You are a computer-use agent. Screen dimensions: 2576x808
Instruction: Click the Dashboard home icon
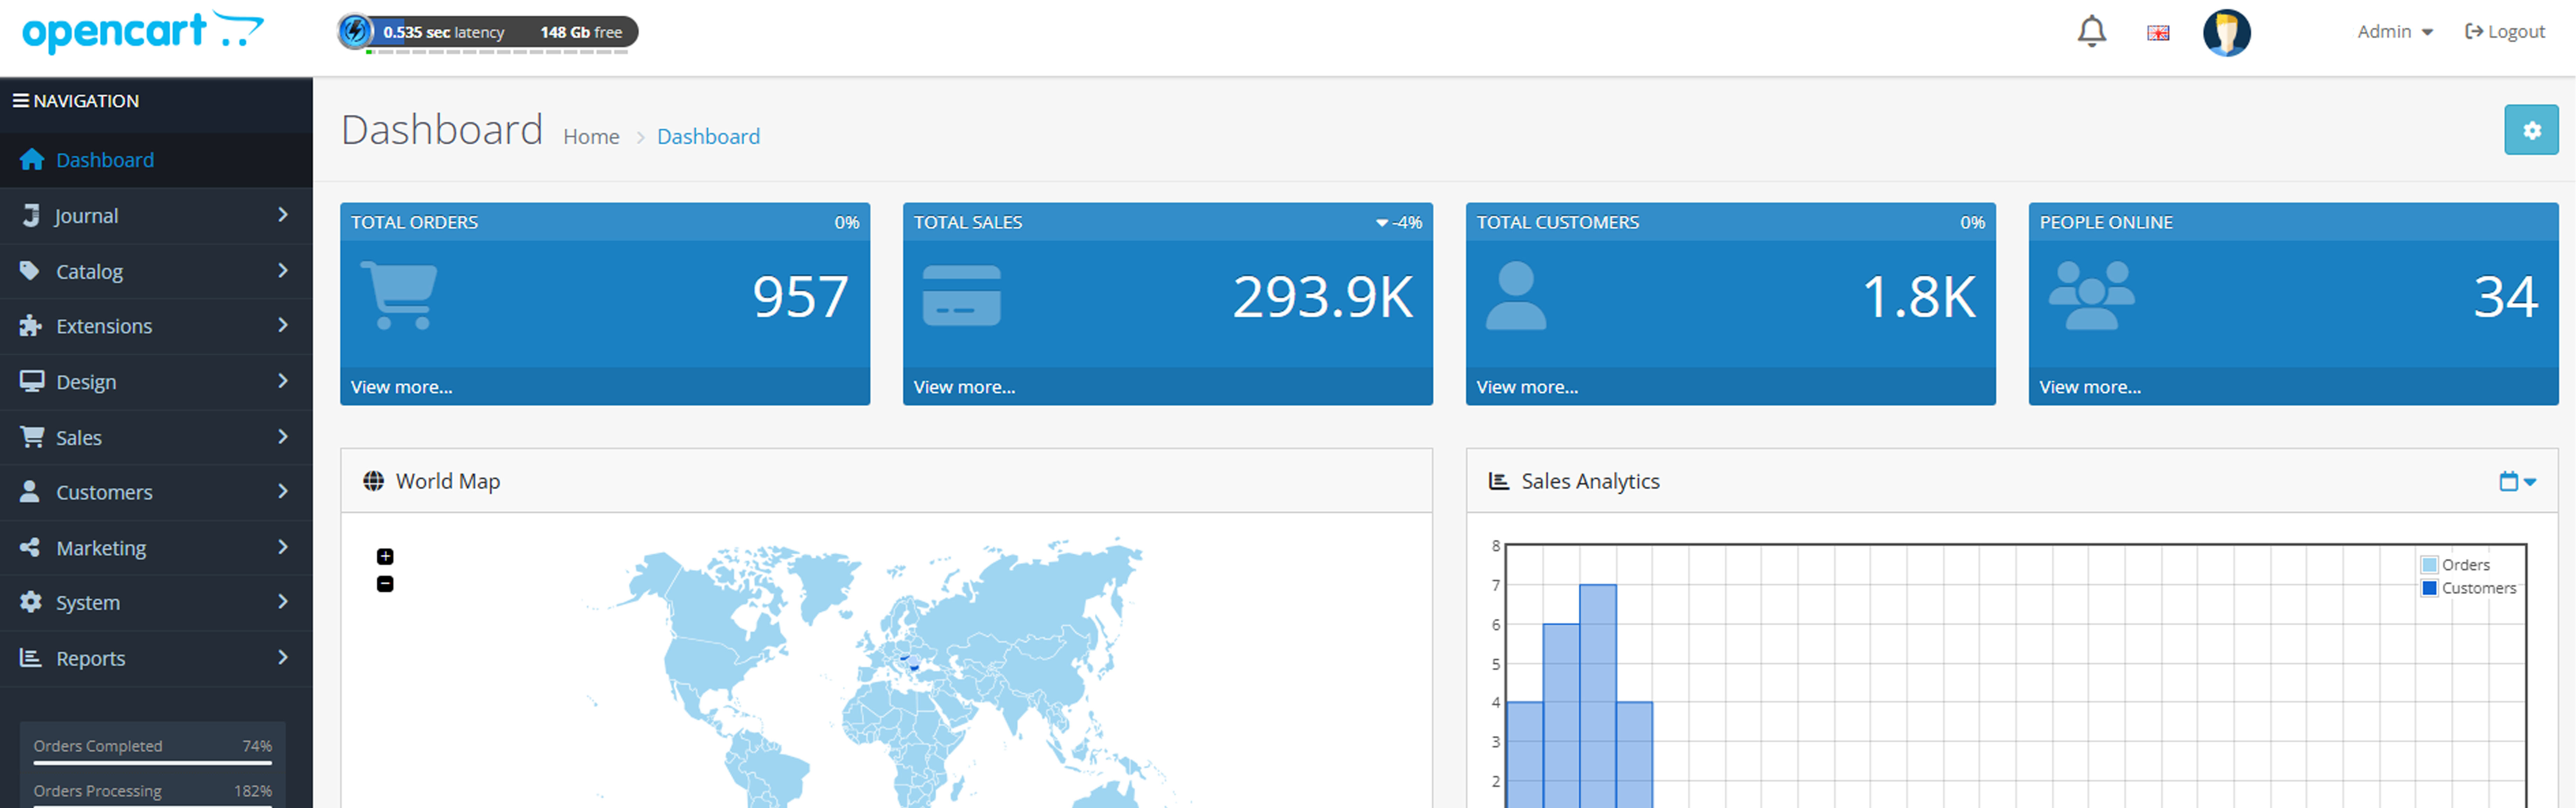(32, 159)
